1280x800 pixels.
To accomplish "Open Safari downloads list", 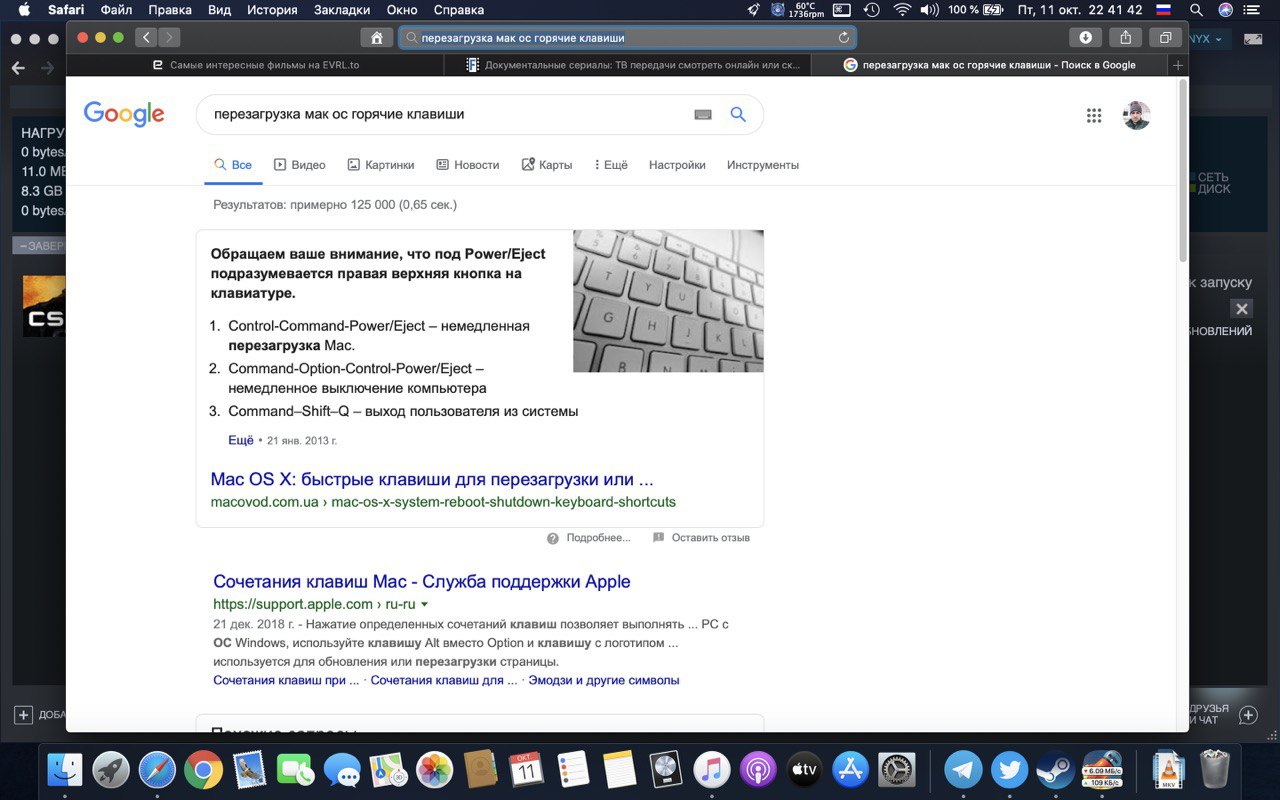I will [1085, 38].
